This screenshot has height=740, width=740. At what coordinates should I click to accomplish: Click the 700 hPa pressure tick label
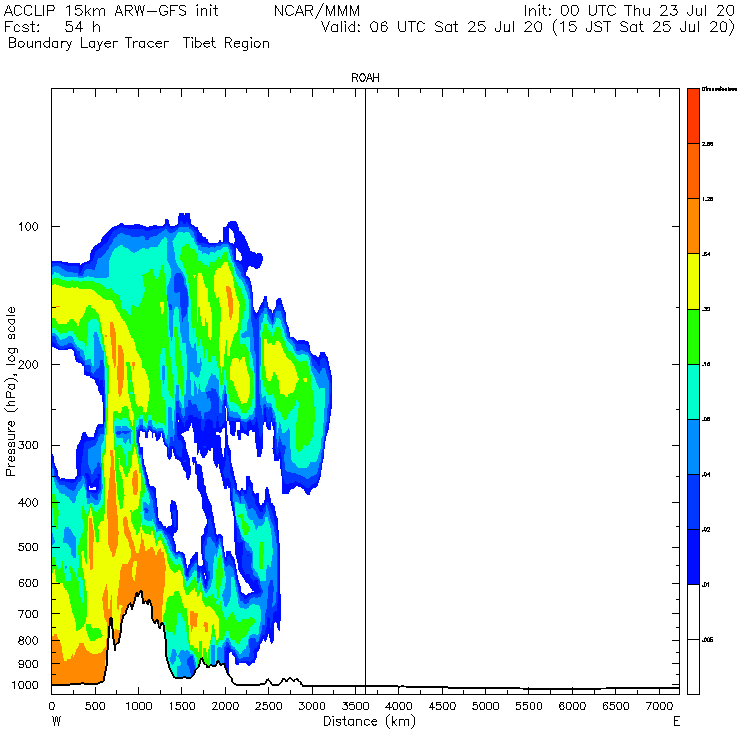28,614
